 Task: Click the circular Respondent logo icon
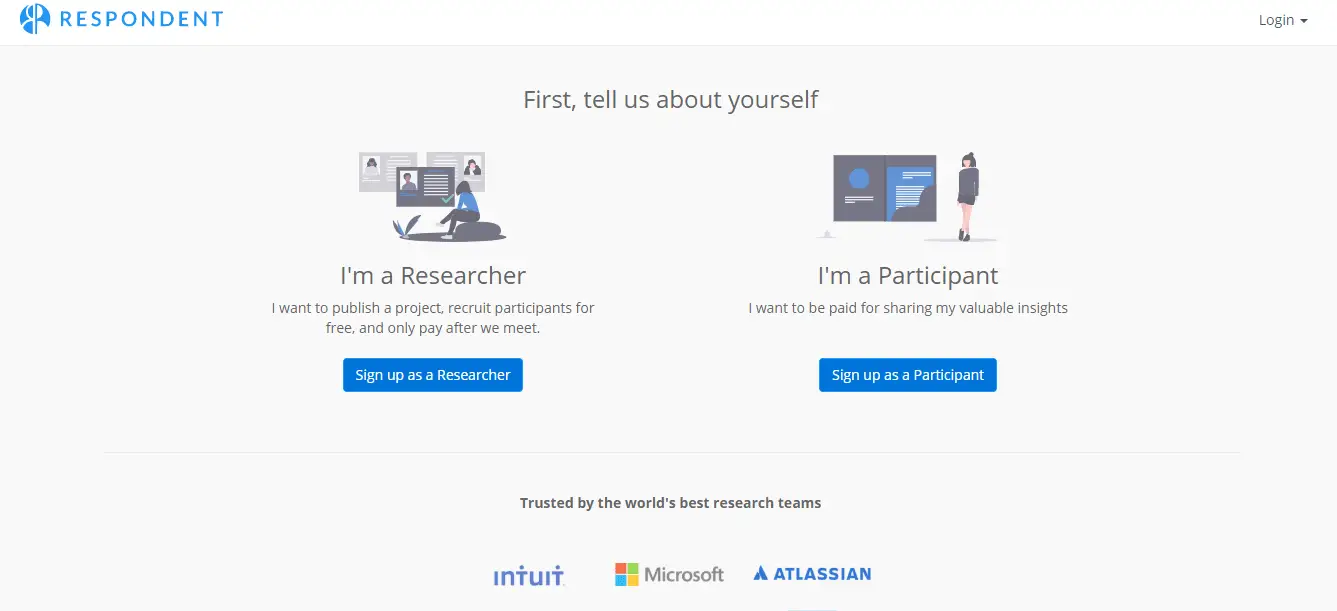36,18
